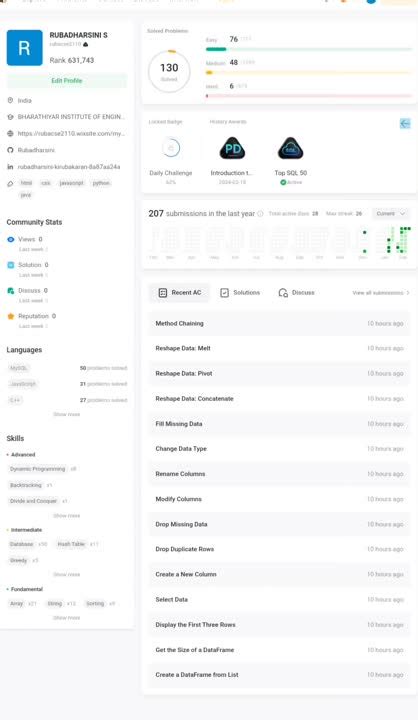
Task: Click the Easy problems progress bar
Action: click(x=309, y=49)
